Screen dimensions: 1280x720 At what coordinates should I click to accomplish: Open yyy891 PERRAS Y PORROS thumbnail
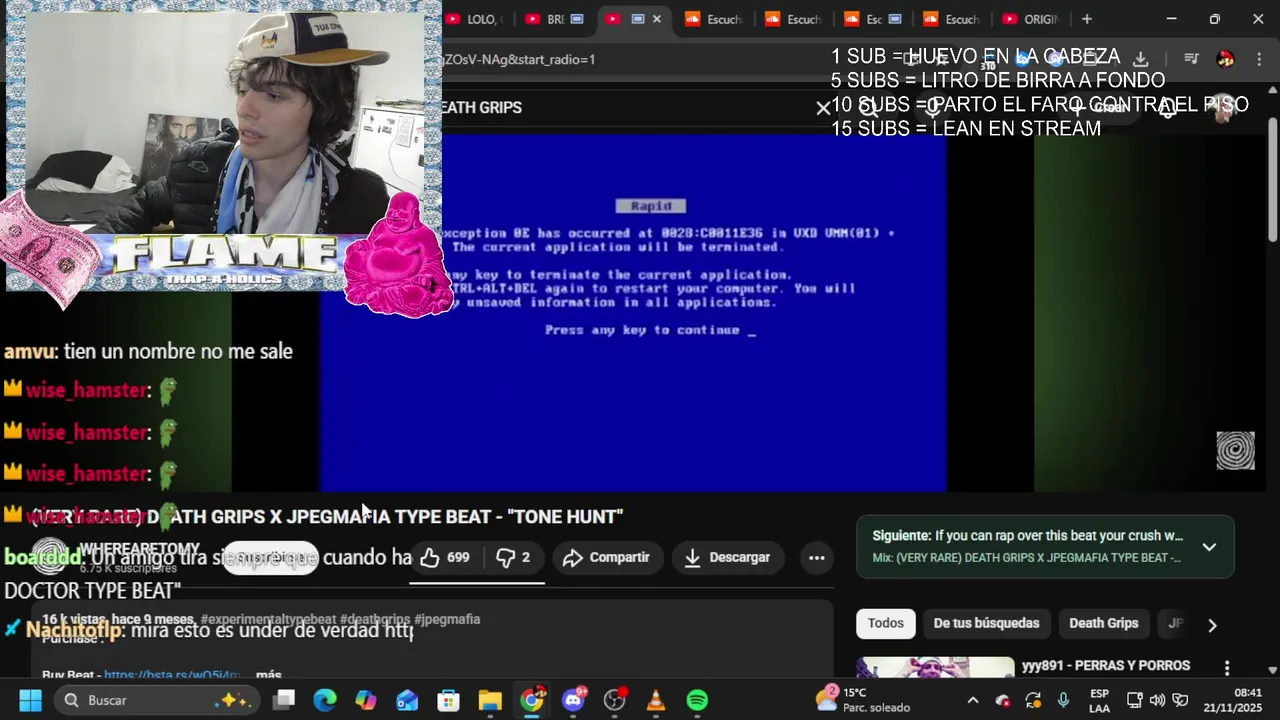935,668
